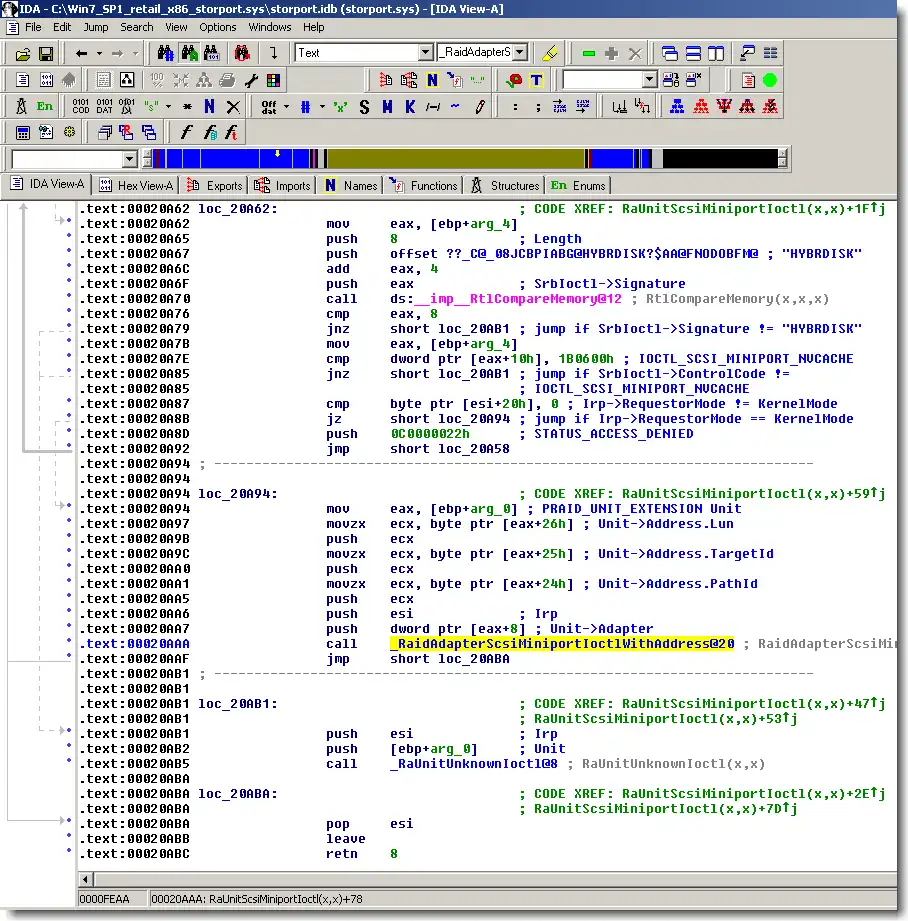
Task: Click the semicolon repeatable comment icon
Action: tap(538, 107)
